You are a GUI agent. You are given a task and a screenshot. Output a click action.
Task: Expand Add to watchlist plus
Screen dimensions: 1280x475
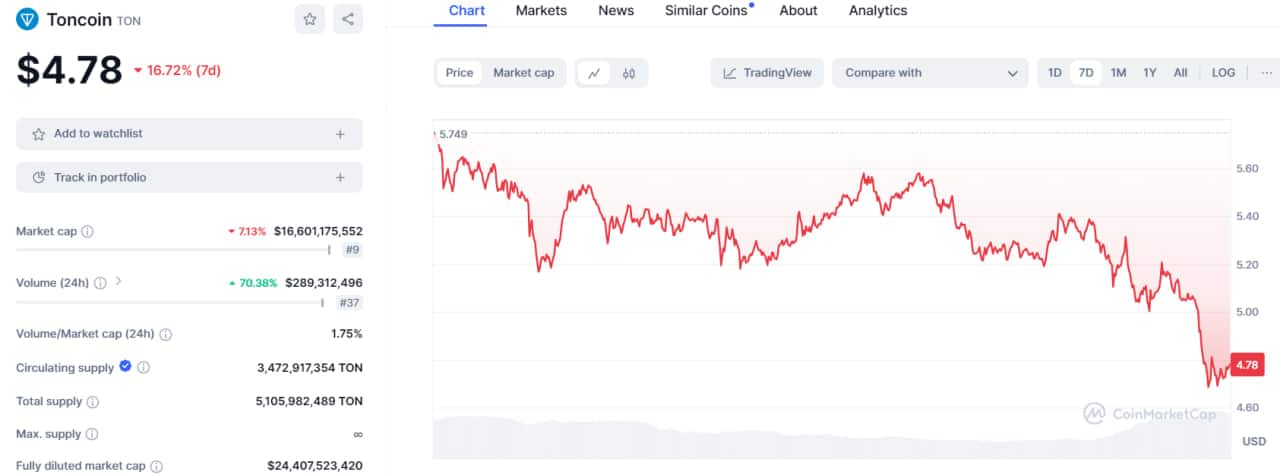pos(340,134)
